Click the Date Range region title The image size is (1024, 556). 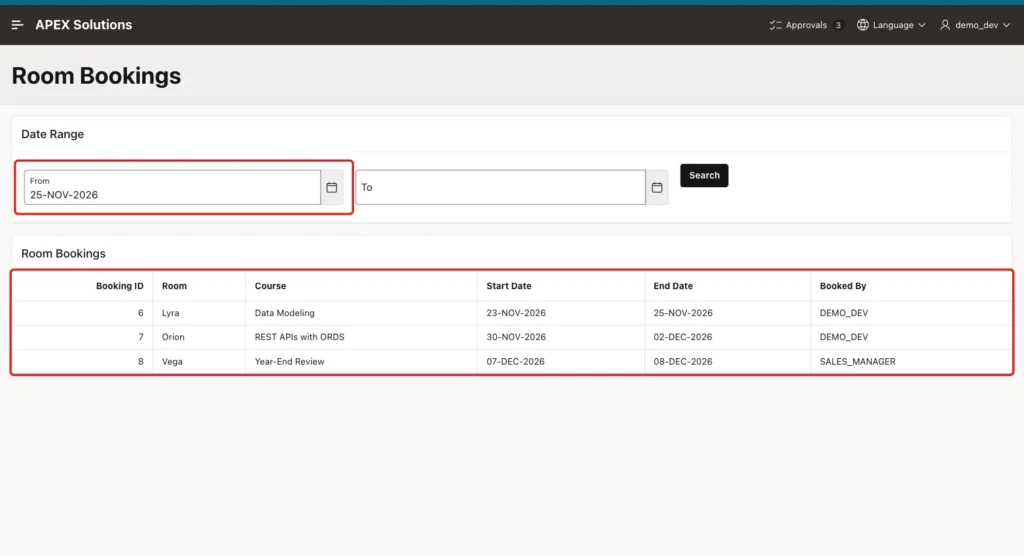(x=52, y=134)
